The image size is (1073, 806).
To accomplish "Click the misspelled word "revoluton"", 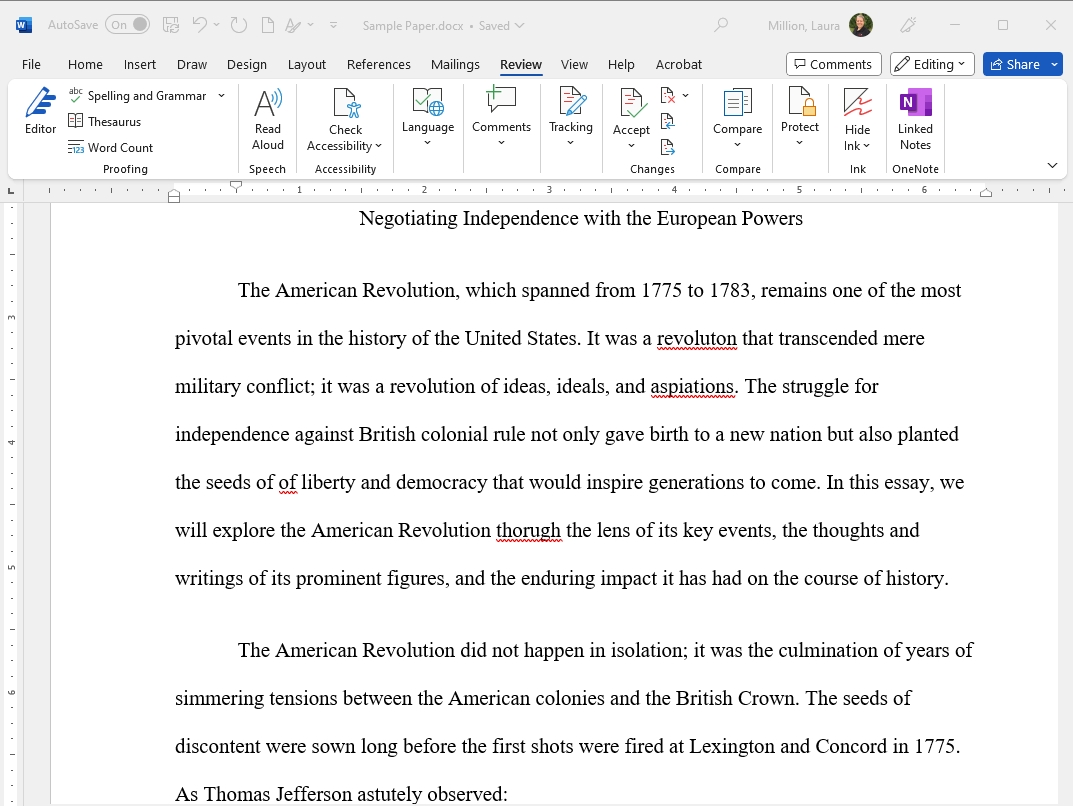I will click(696, 339).
